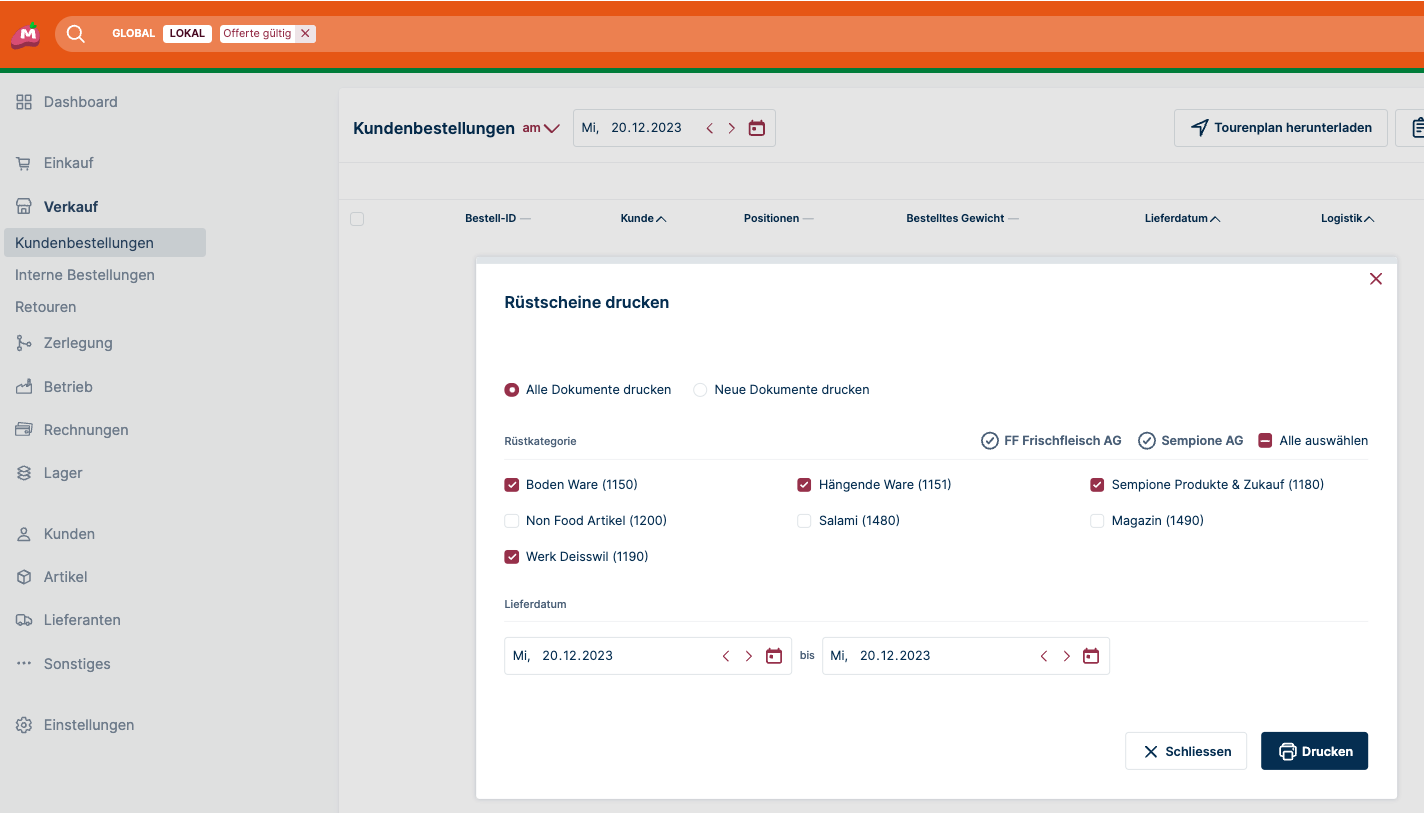The image size is (1424, 813).
Task: Uncheck Boden Ware (1150) checkbox
Action: [x=512, y=485]
